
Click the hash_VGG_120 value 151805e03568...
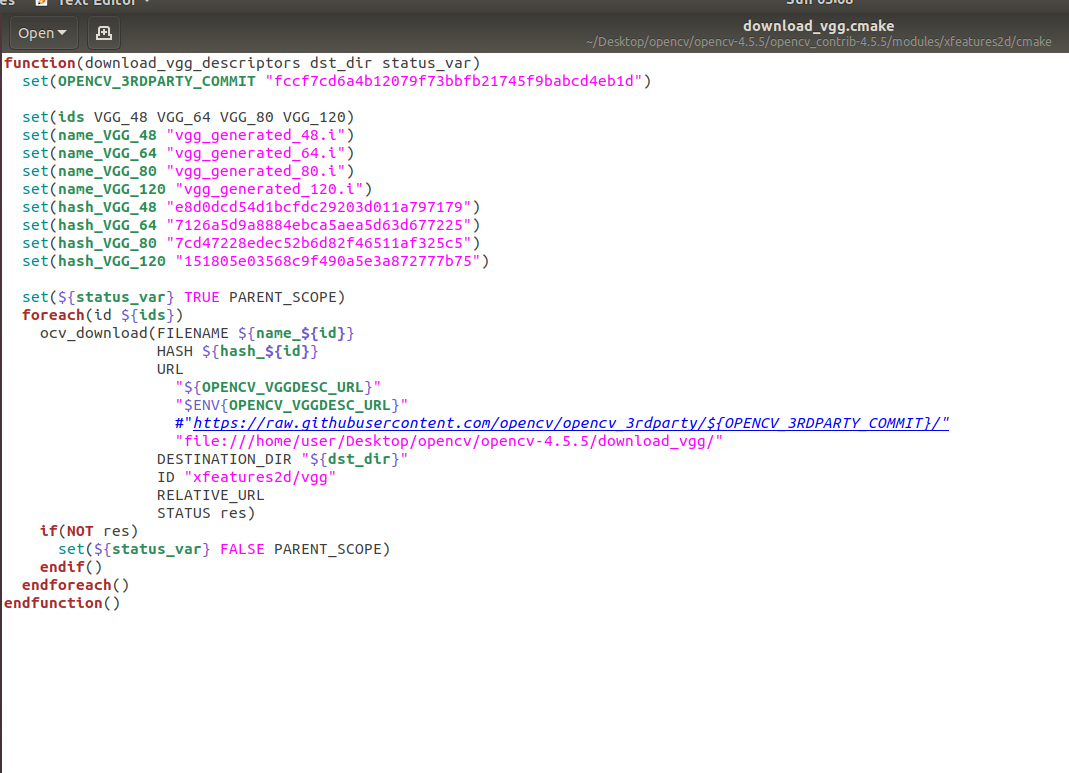(x=328, y=261)
